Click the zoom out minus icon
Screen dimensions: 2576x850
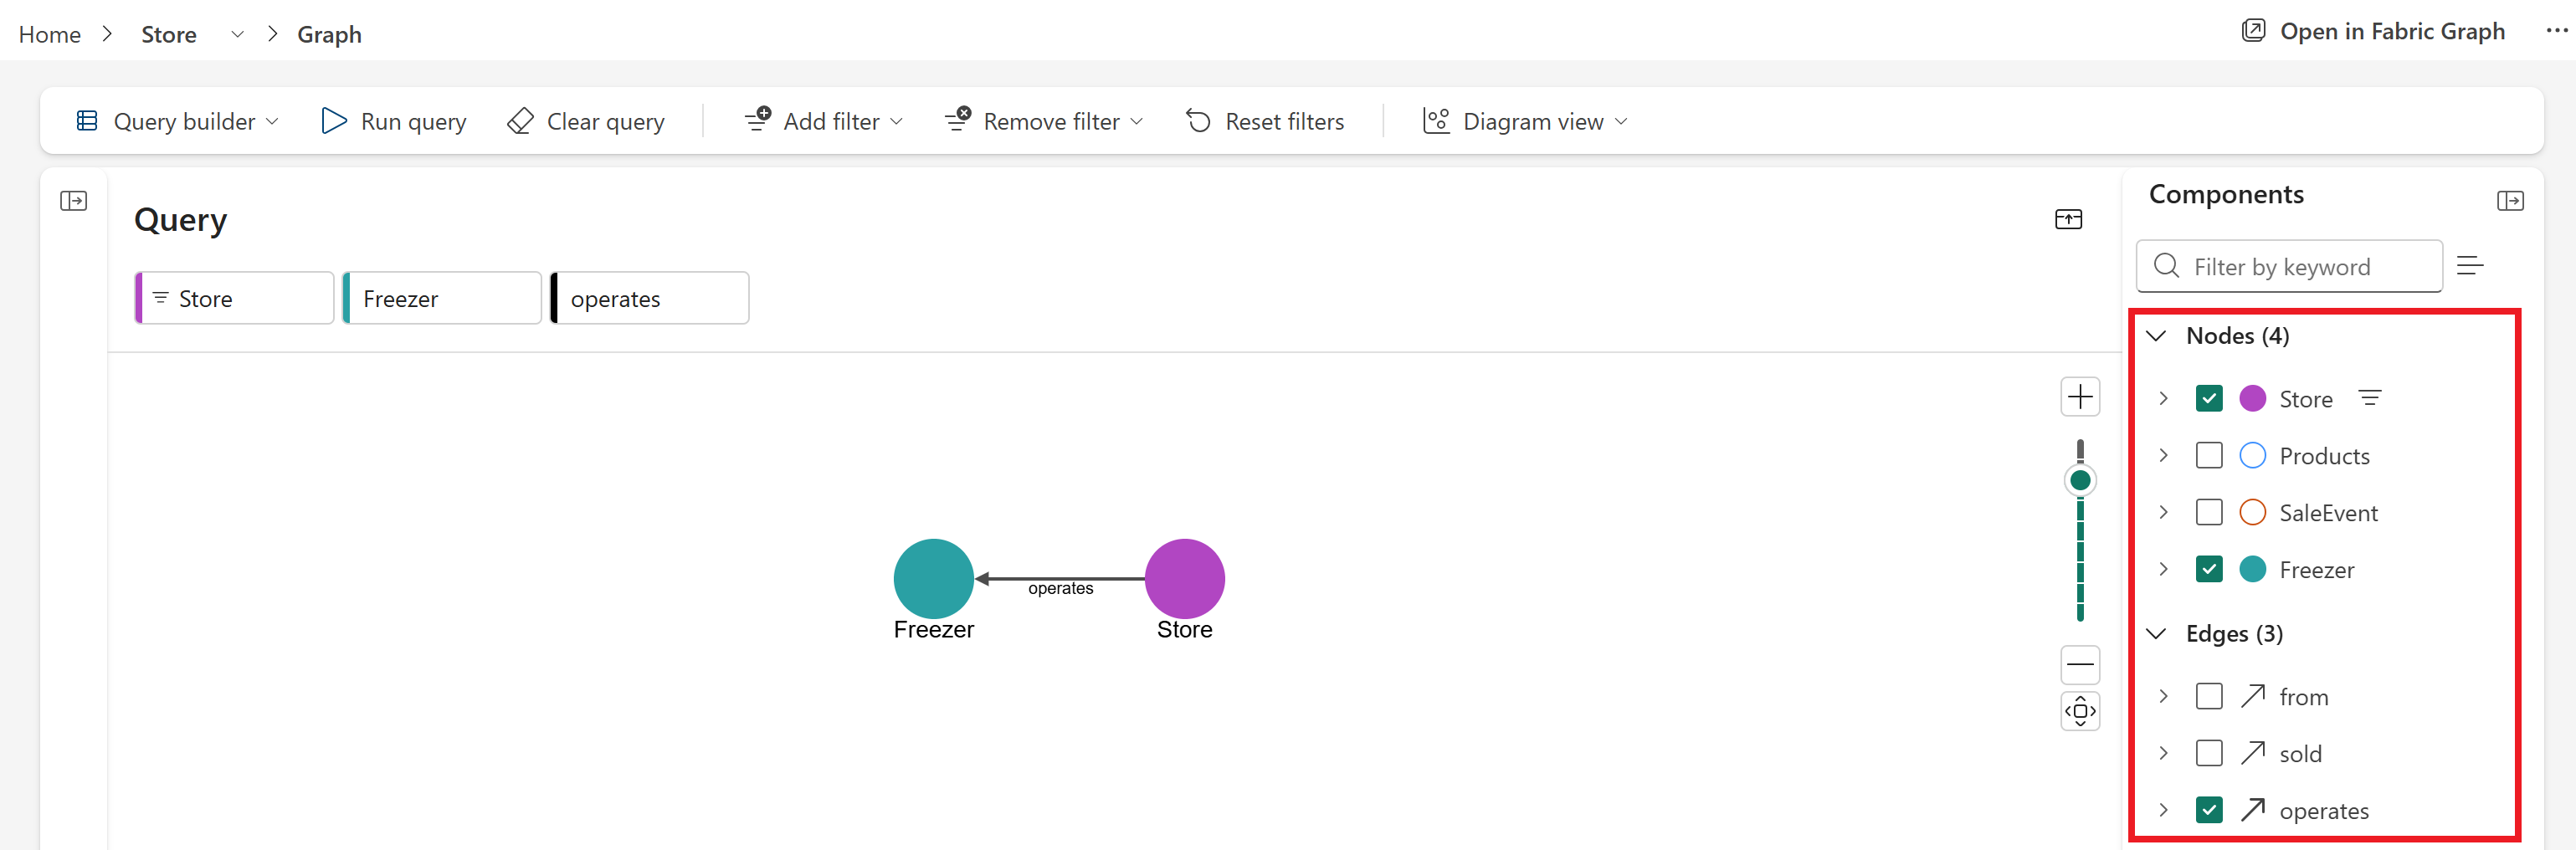(x=2080, y=664)
